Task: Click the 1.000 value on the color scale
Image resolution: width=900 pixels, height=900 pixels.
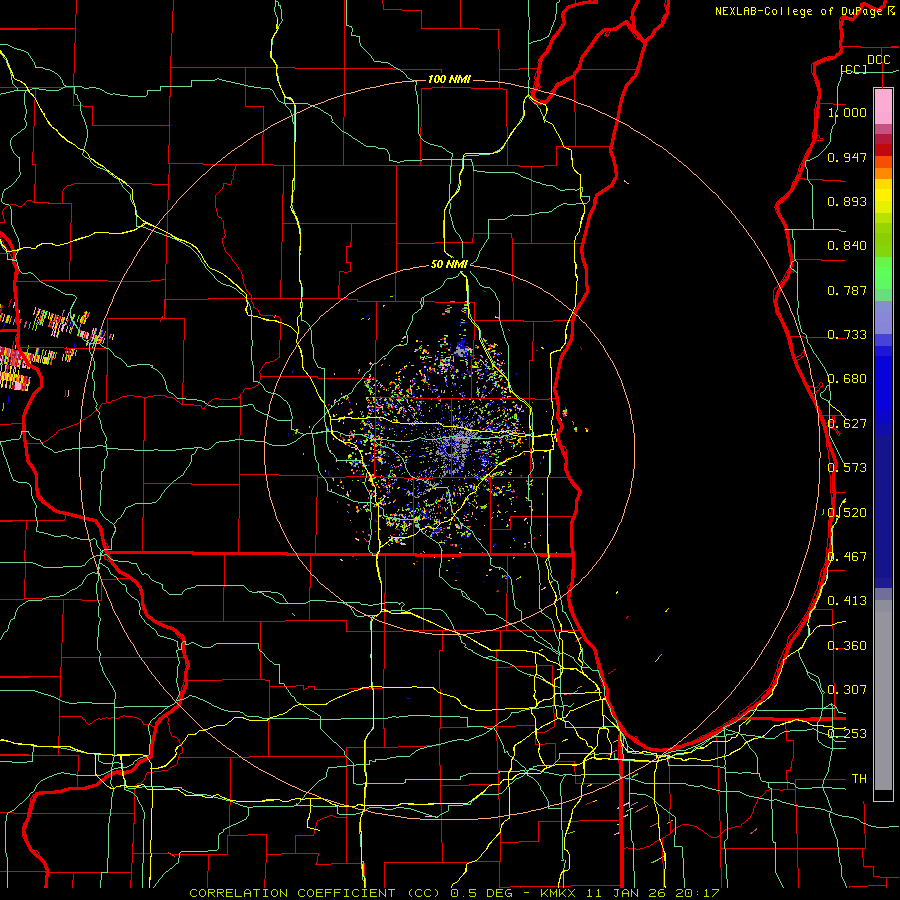Action: click(847, 113)
